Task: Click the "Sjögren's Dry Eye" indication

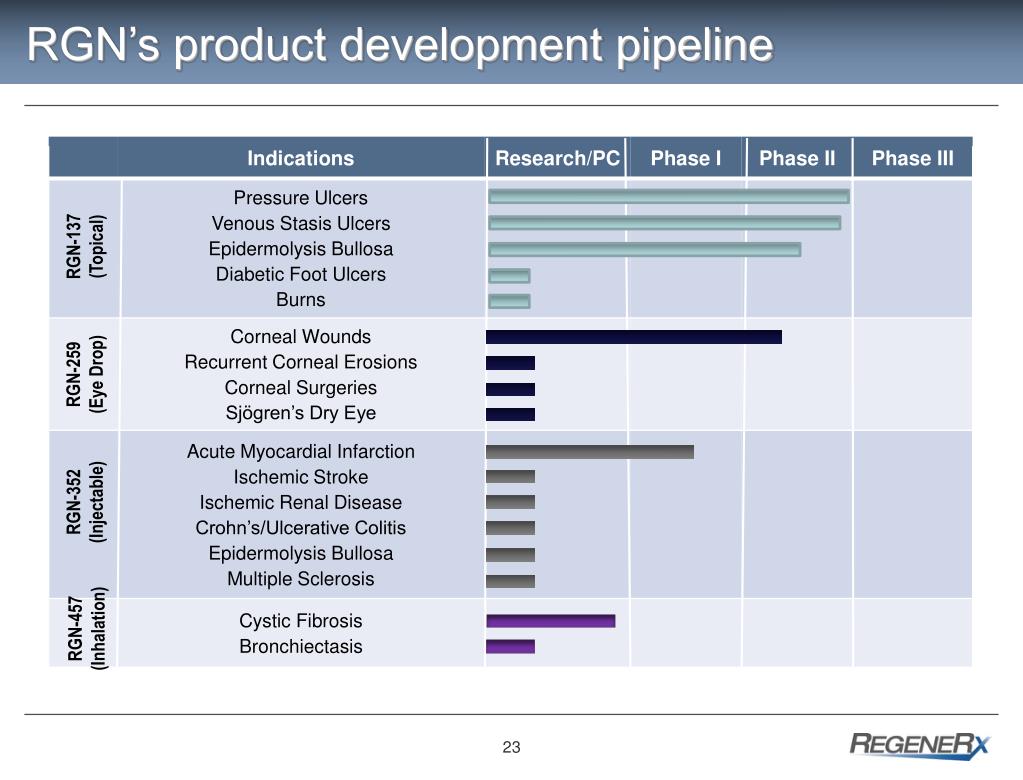Action: 301,413
